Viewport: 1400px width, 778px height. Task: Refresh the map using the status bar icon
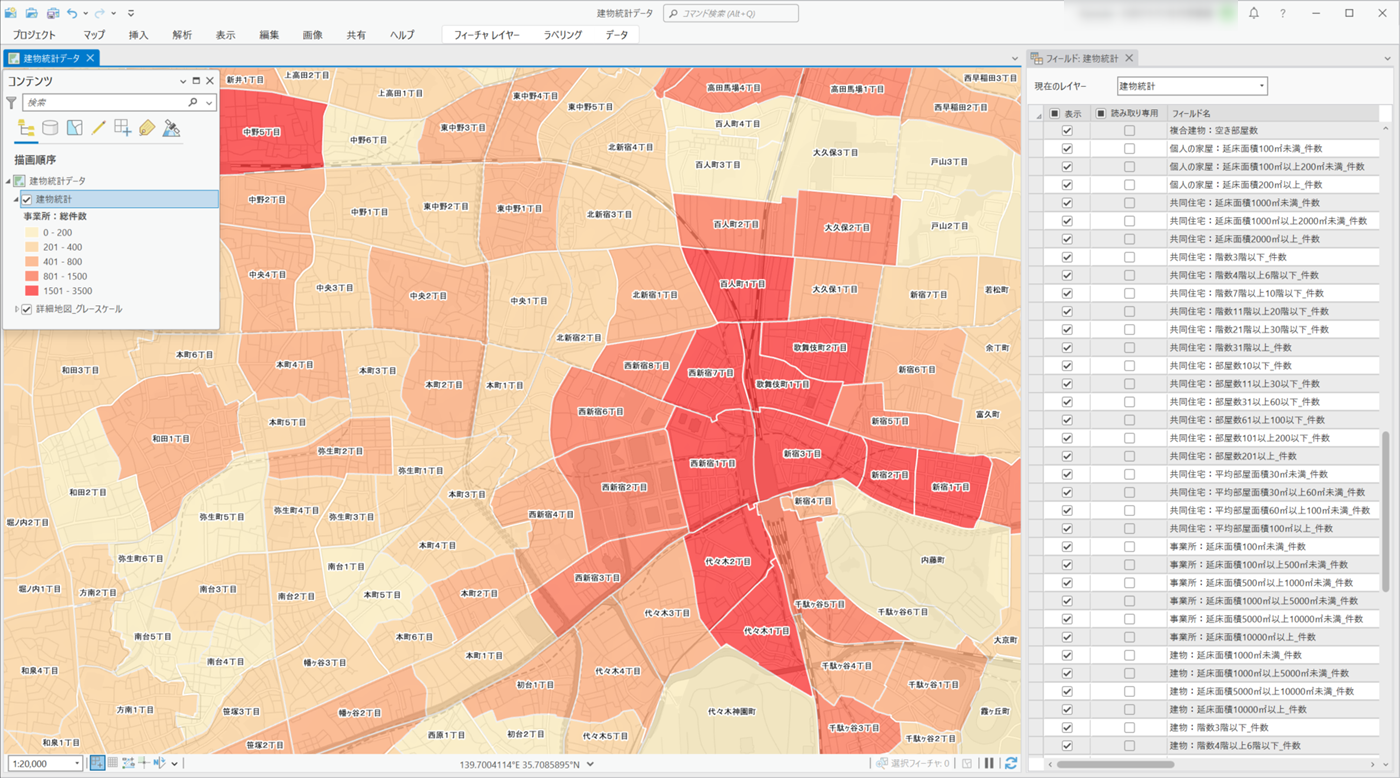[x=1011, y=763]
